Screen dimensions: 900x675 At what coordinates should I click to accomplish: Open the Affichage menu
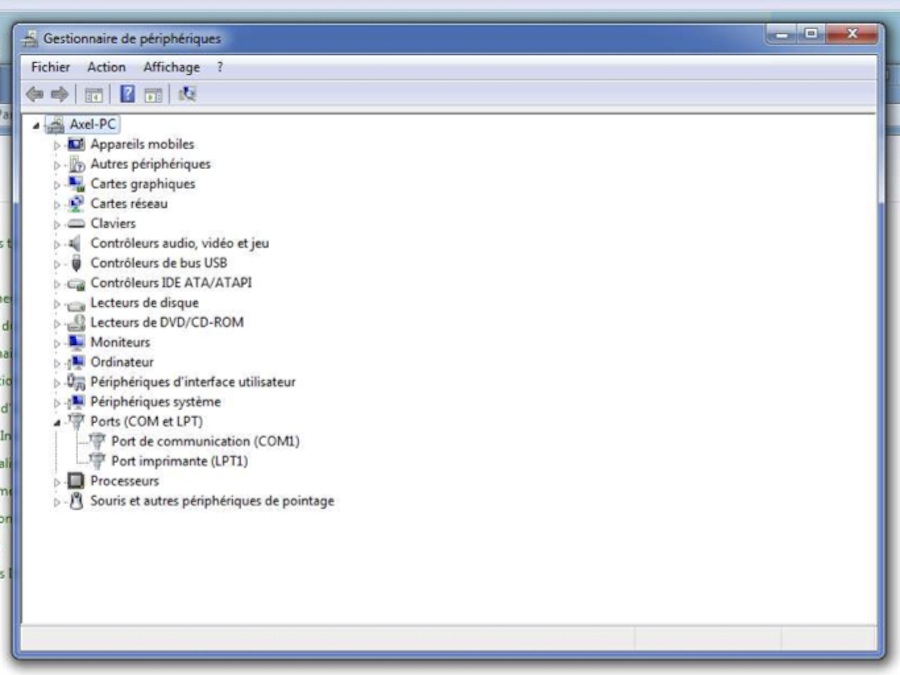171,67
